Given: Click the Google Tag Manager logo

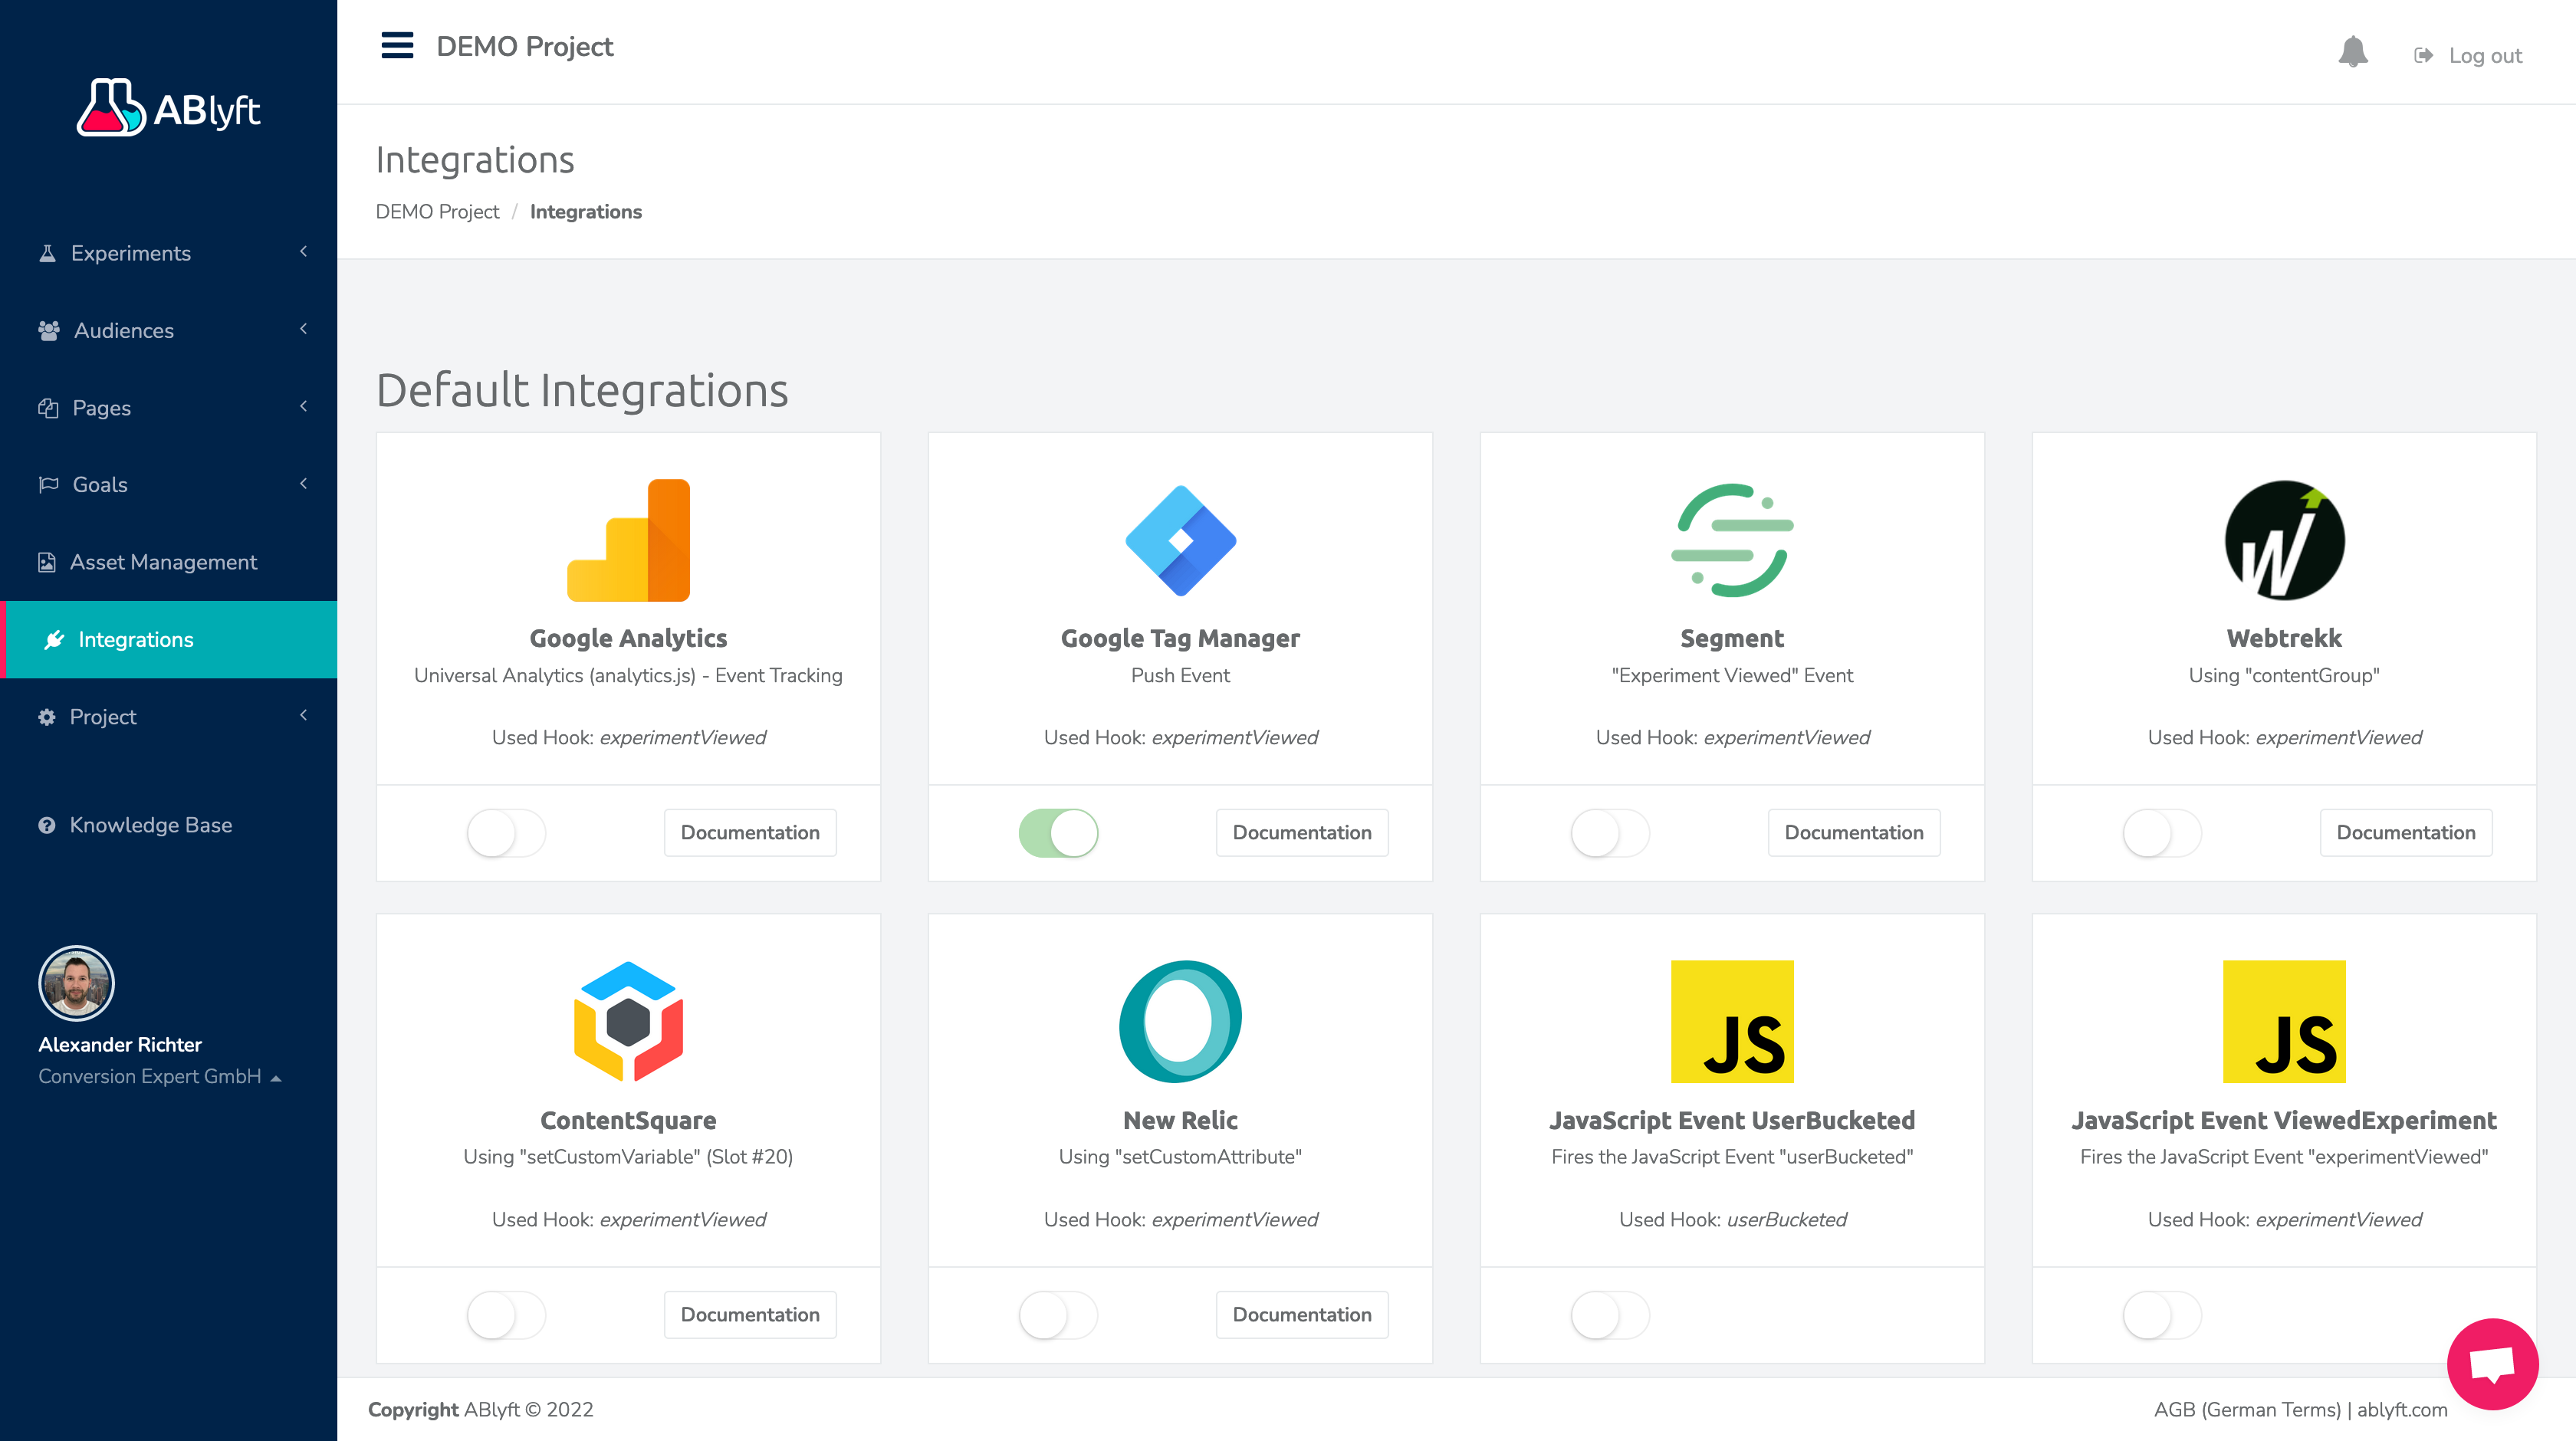Looking at the screenshot, I should click(x=1180, y=540).
